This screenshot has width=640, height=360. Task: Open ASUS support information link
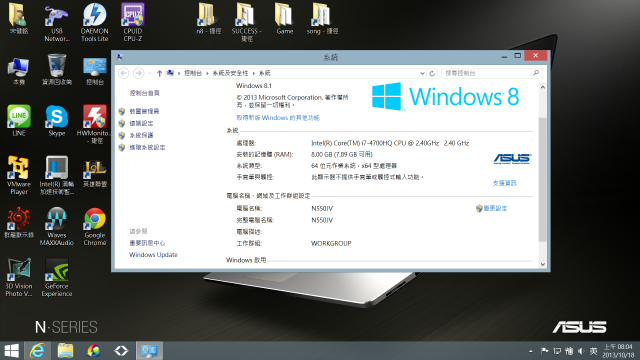pyautogui.click(x=504, y=183)
